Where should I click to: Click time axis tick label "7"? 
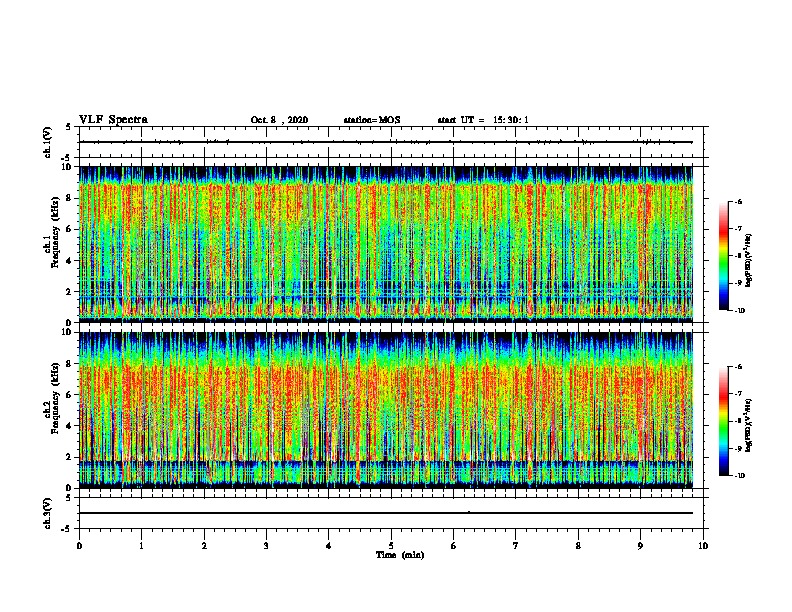coord(516,546)
